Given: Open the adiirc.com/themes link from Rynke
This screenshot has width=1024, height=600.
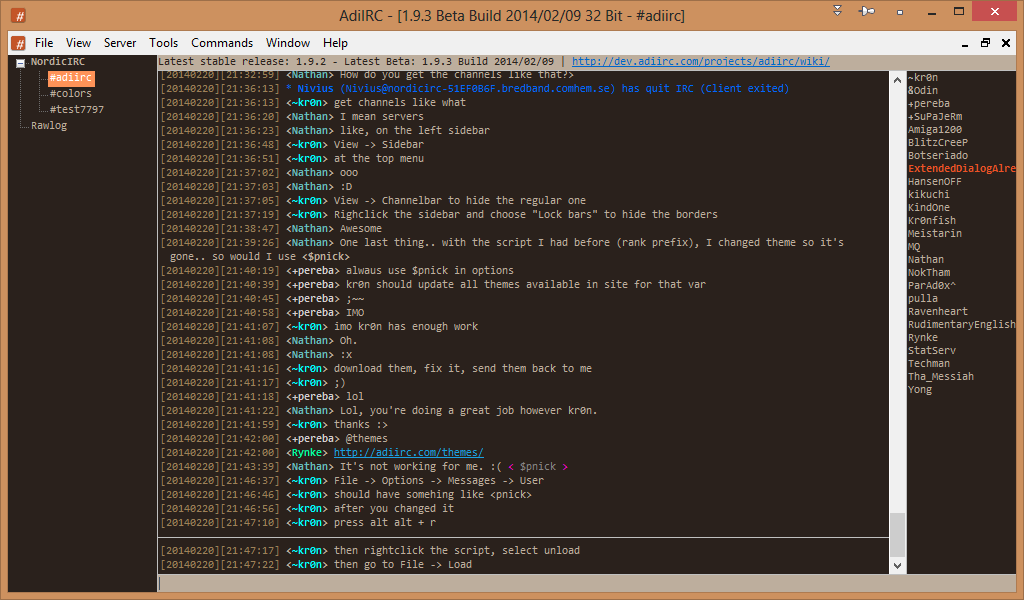Looking at the screenshot, I should point(409,452).
